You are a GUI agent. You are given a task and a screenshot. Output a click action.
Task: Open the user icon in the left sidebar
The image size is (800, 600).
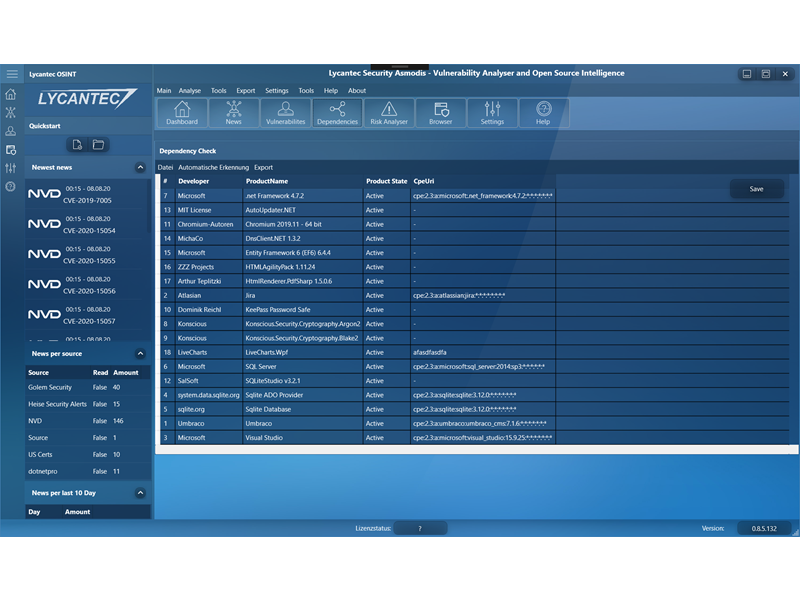[11, 131]
